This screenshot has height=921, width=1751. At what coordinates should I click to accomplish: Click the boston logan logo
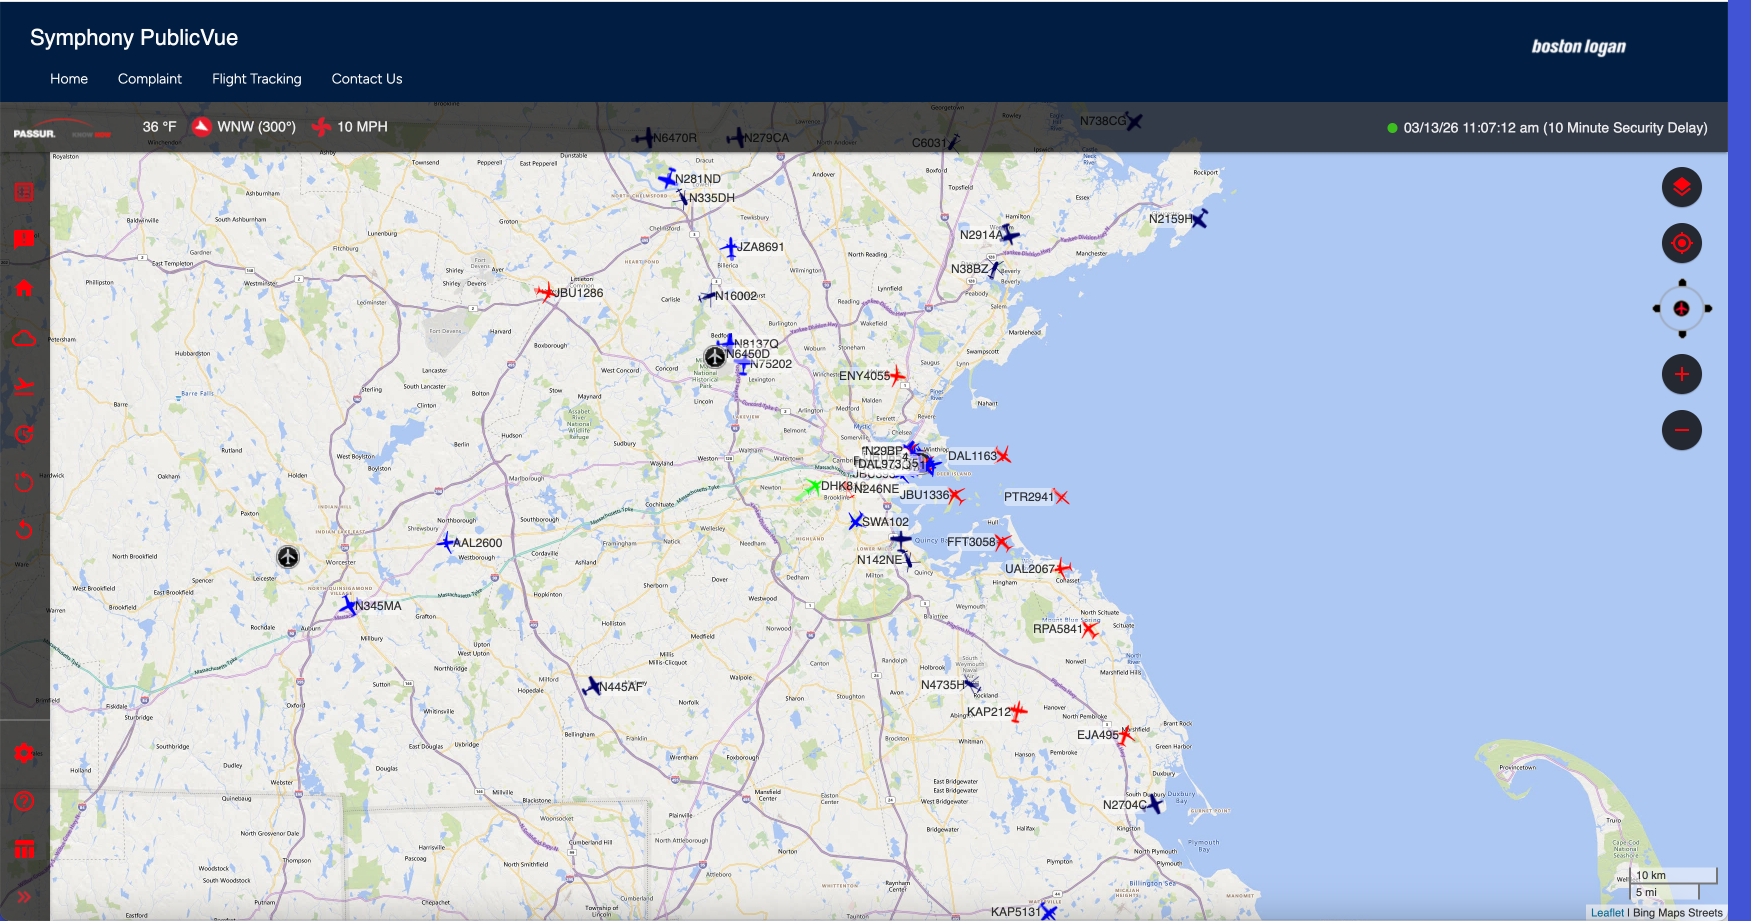coord(1578,46)
